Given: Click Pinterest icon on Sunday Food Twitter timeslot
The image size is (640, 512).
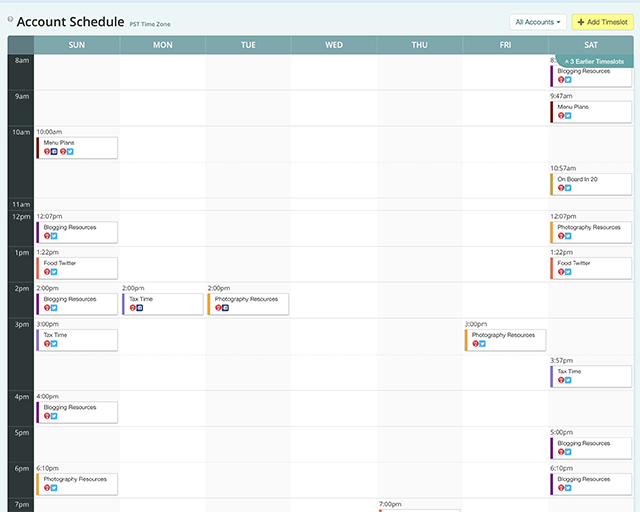Looking at the screenshot, I should [47, 272].
